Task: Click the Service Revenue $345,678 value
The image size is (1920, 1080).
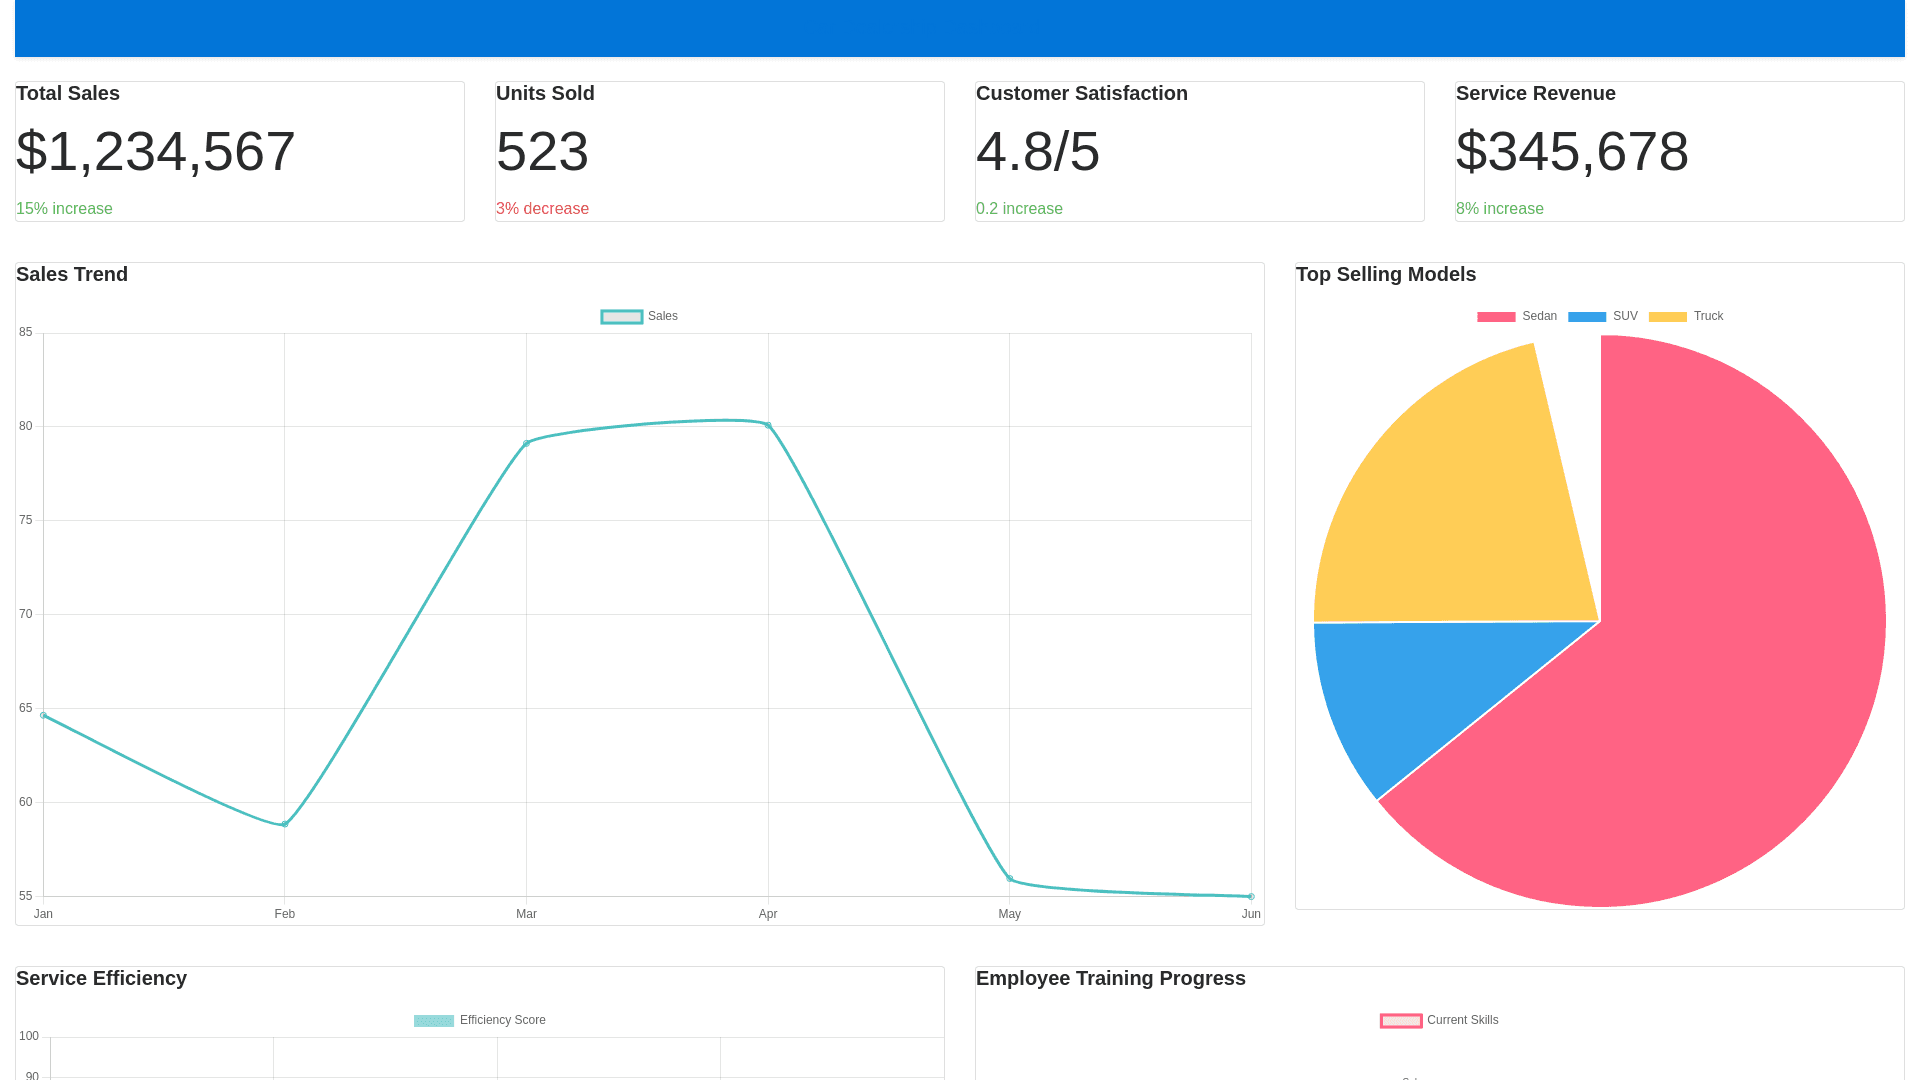Action: 1572,151
